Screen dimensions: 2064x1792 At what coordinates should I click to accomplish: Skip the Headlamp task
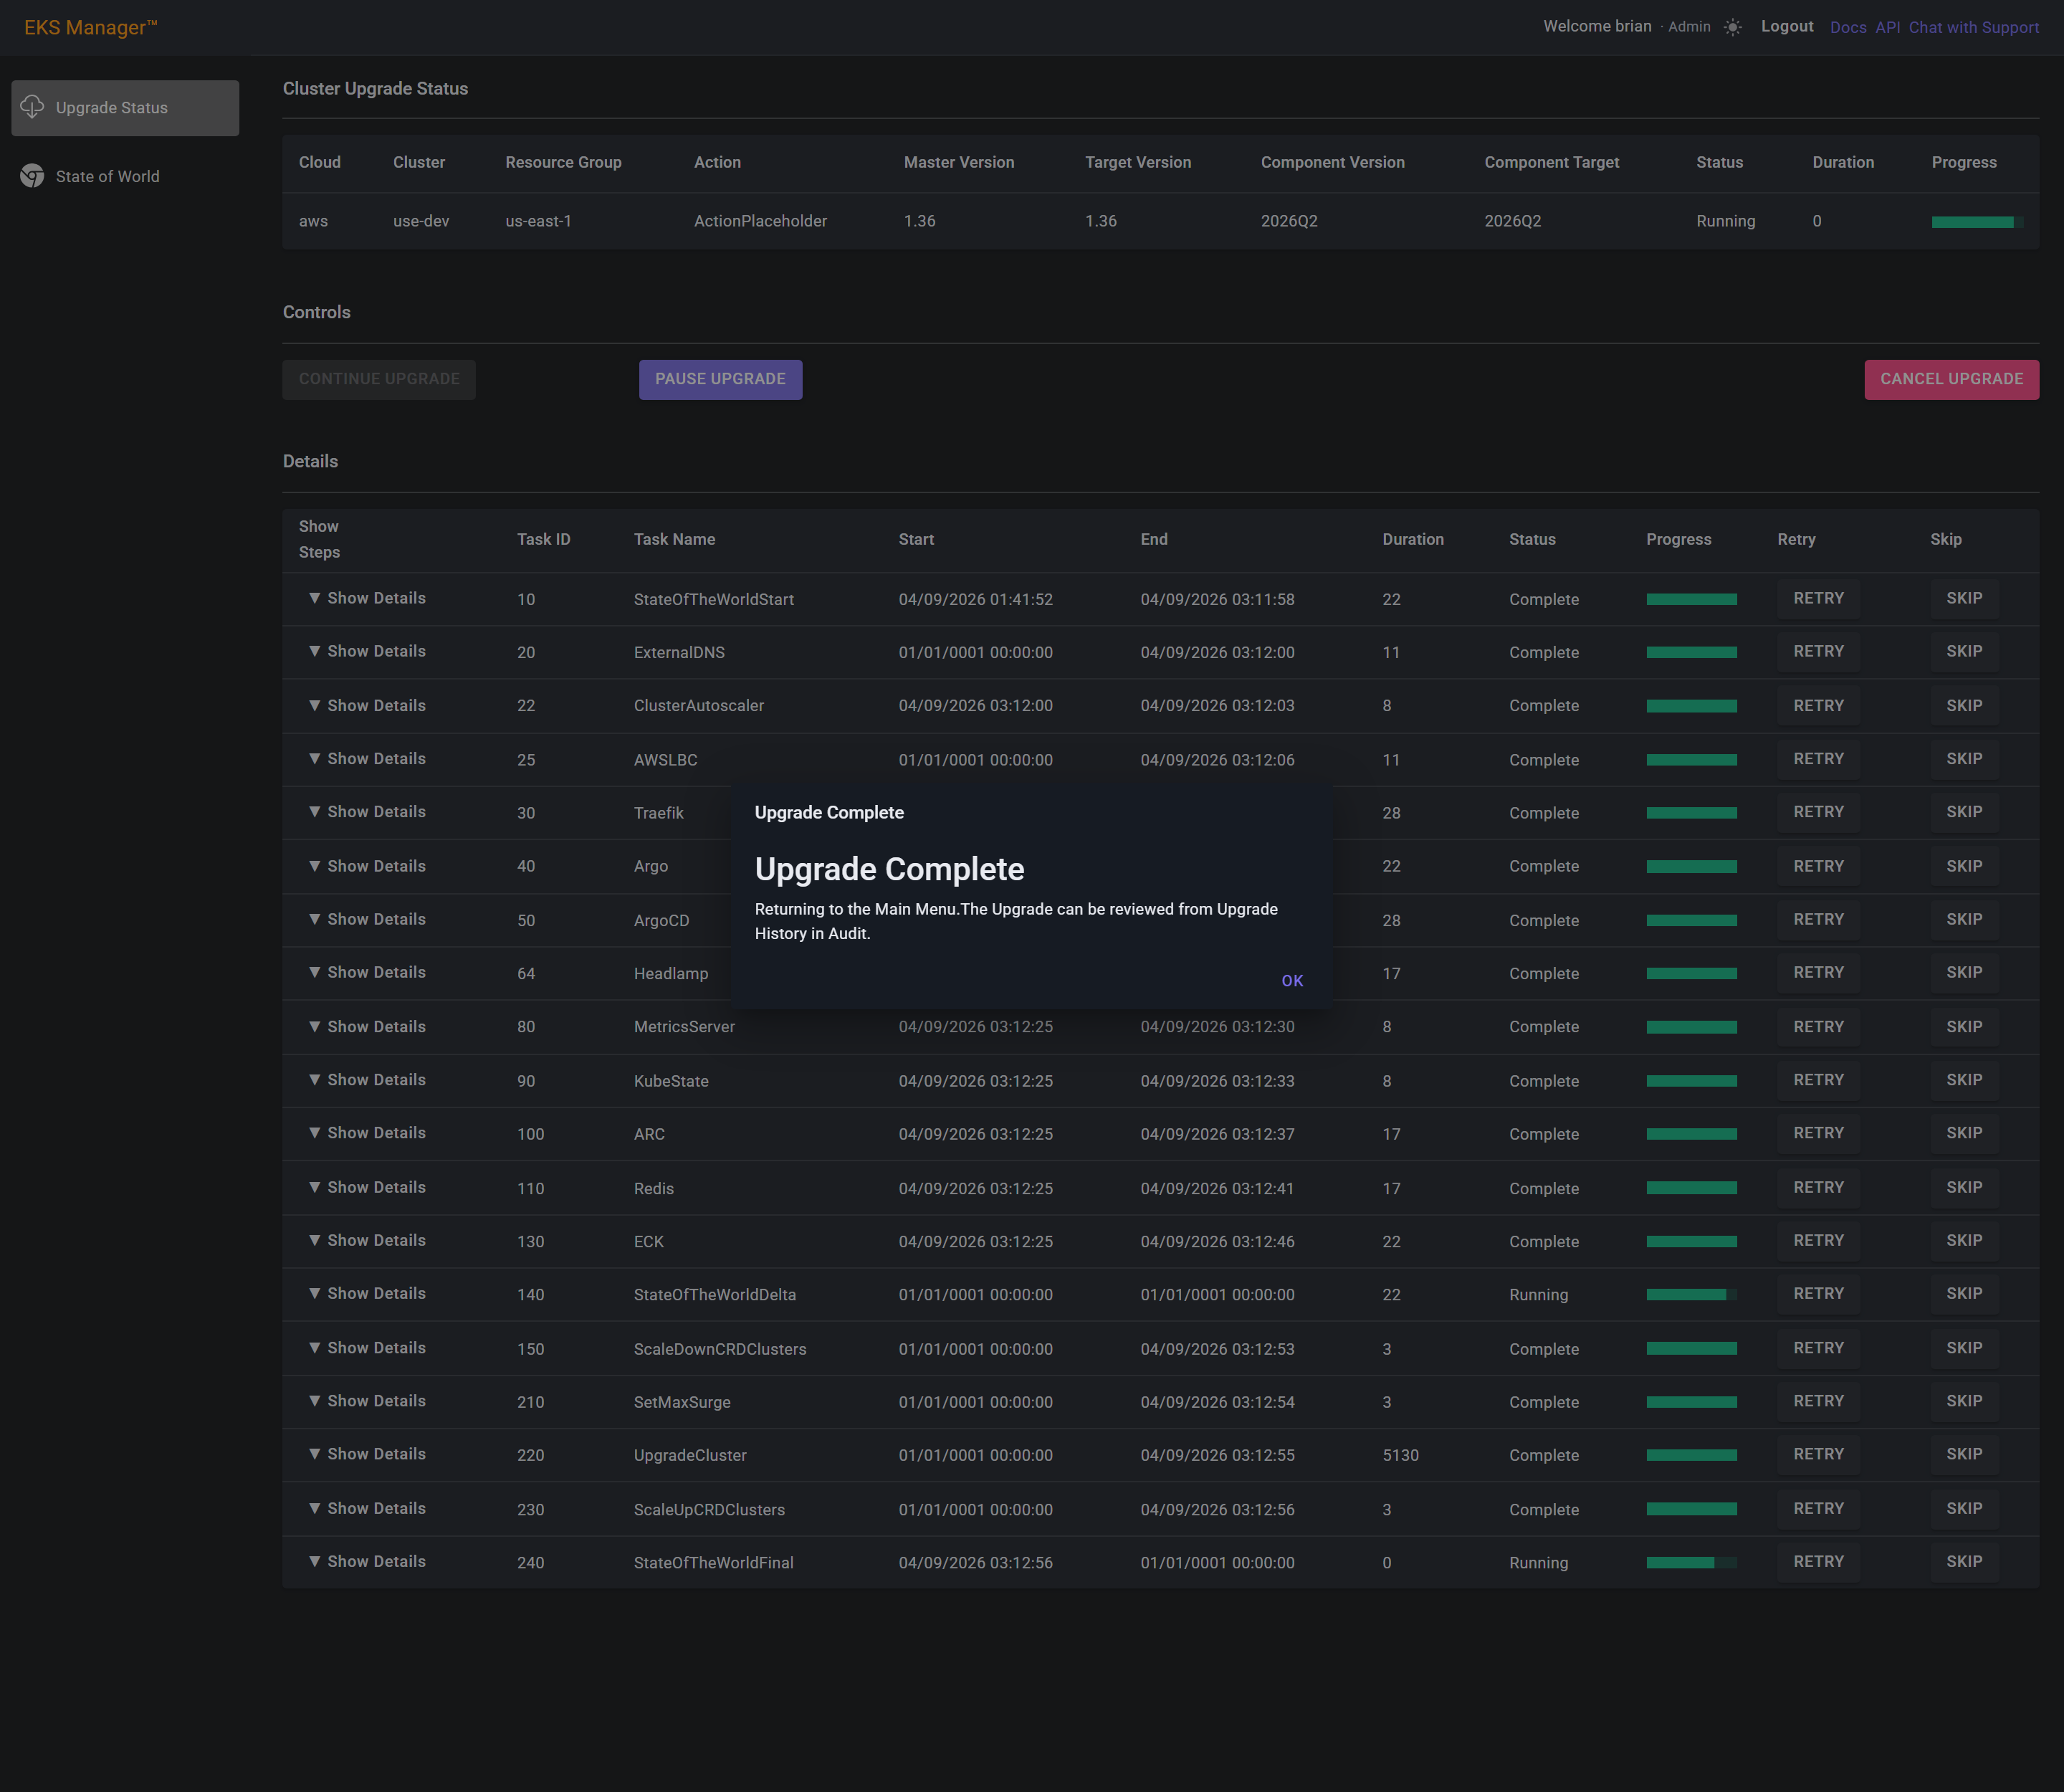1964,972
